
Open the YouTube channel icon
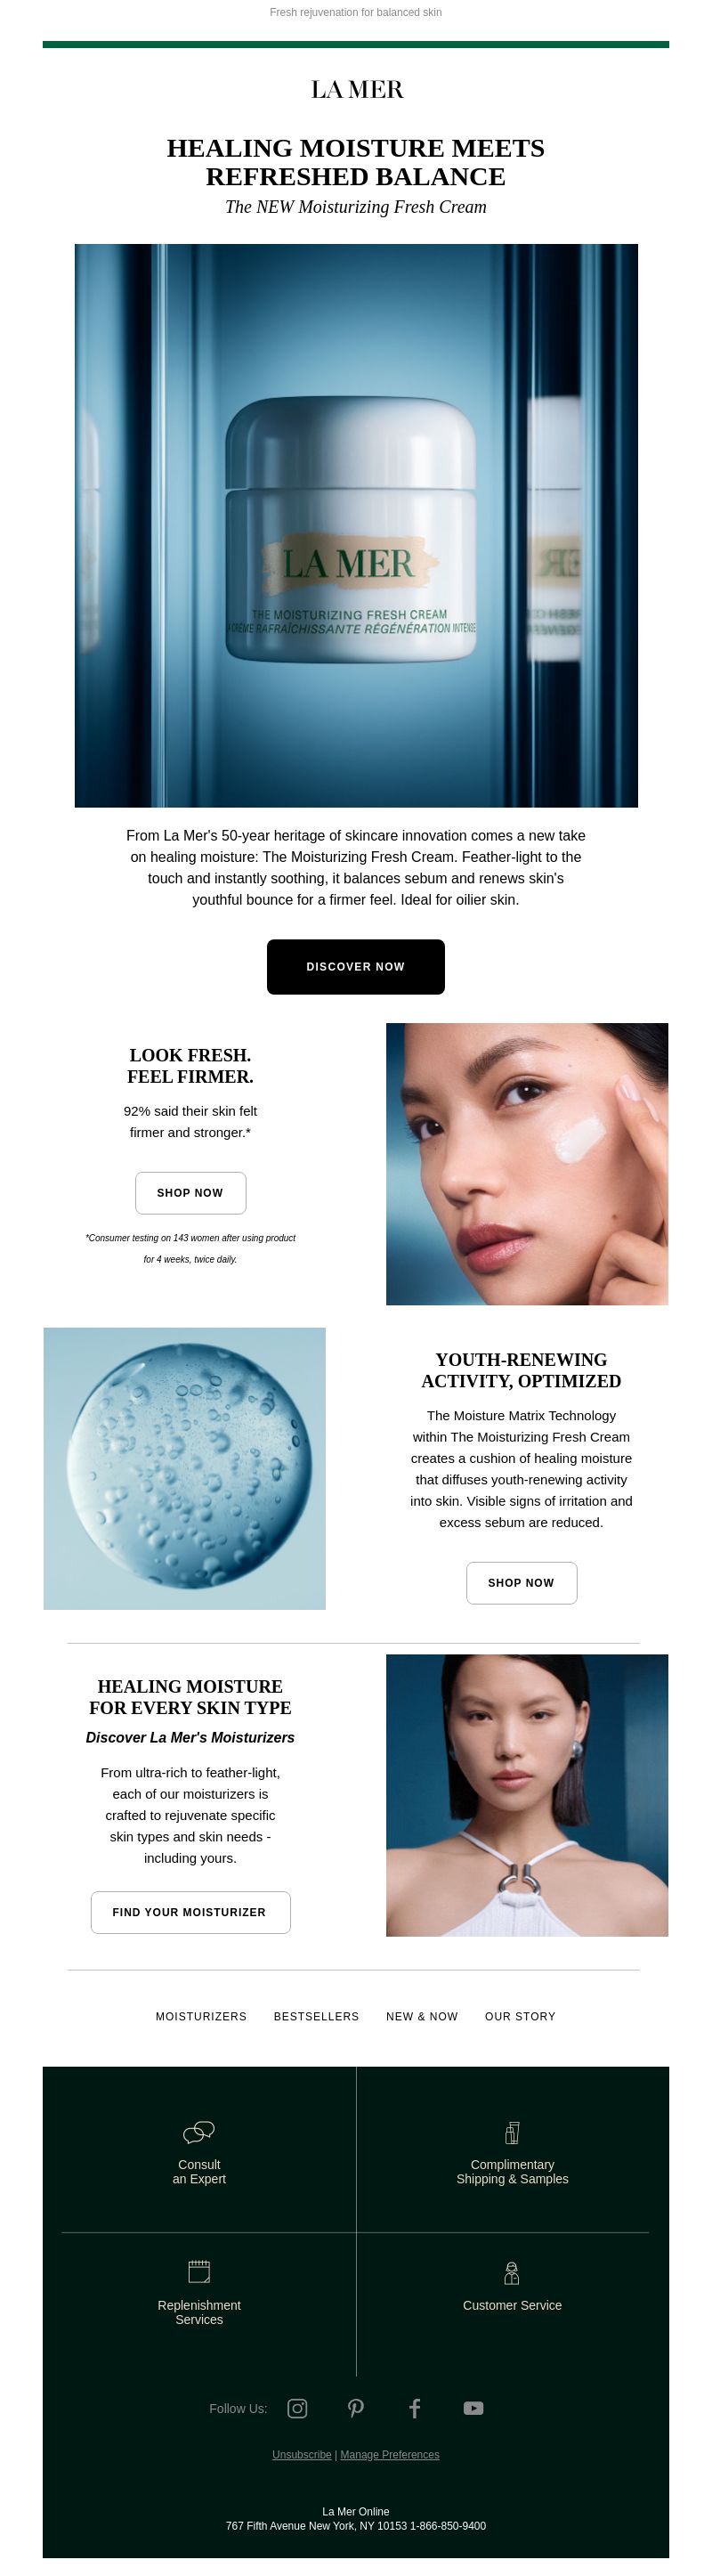[473, 2408]
